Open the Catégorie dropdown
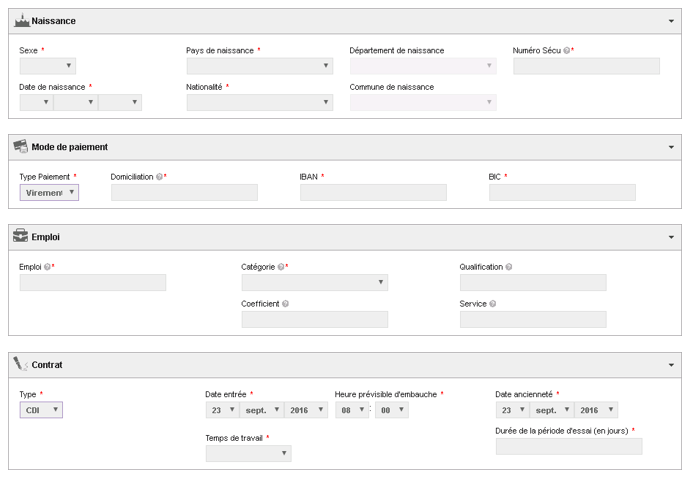The image size is (692, 477). pyautogui.click(x=315, y=282)
